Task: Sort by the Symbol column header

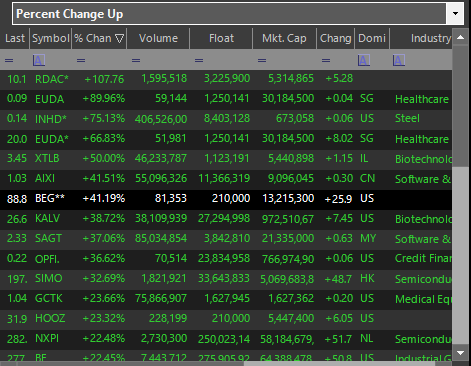Action: point(51,38)
